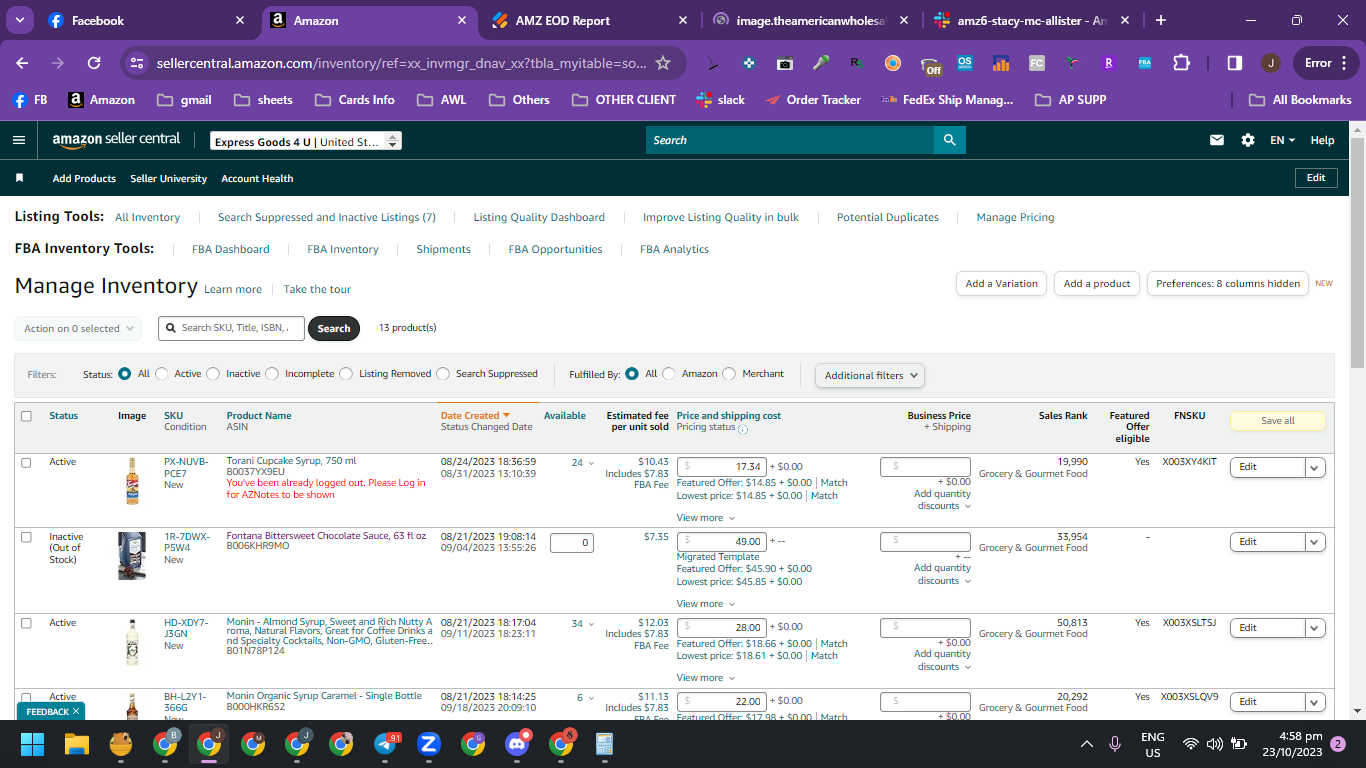Image resolution: width=1366 pixels, height=768 pixels.
Task: Open the Seller Central hamburger menu
Action: click(19, 140)
